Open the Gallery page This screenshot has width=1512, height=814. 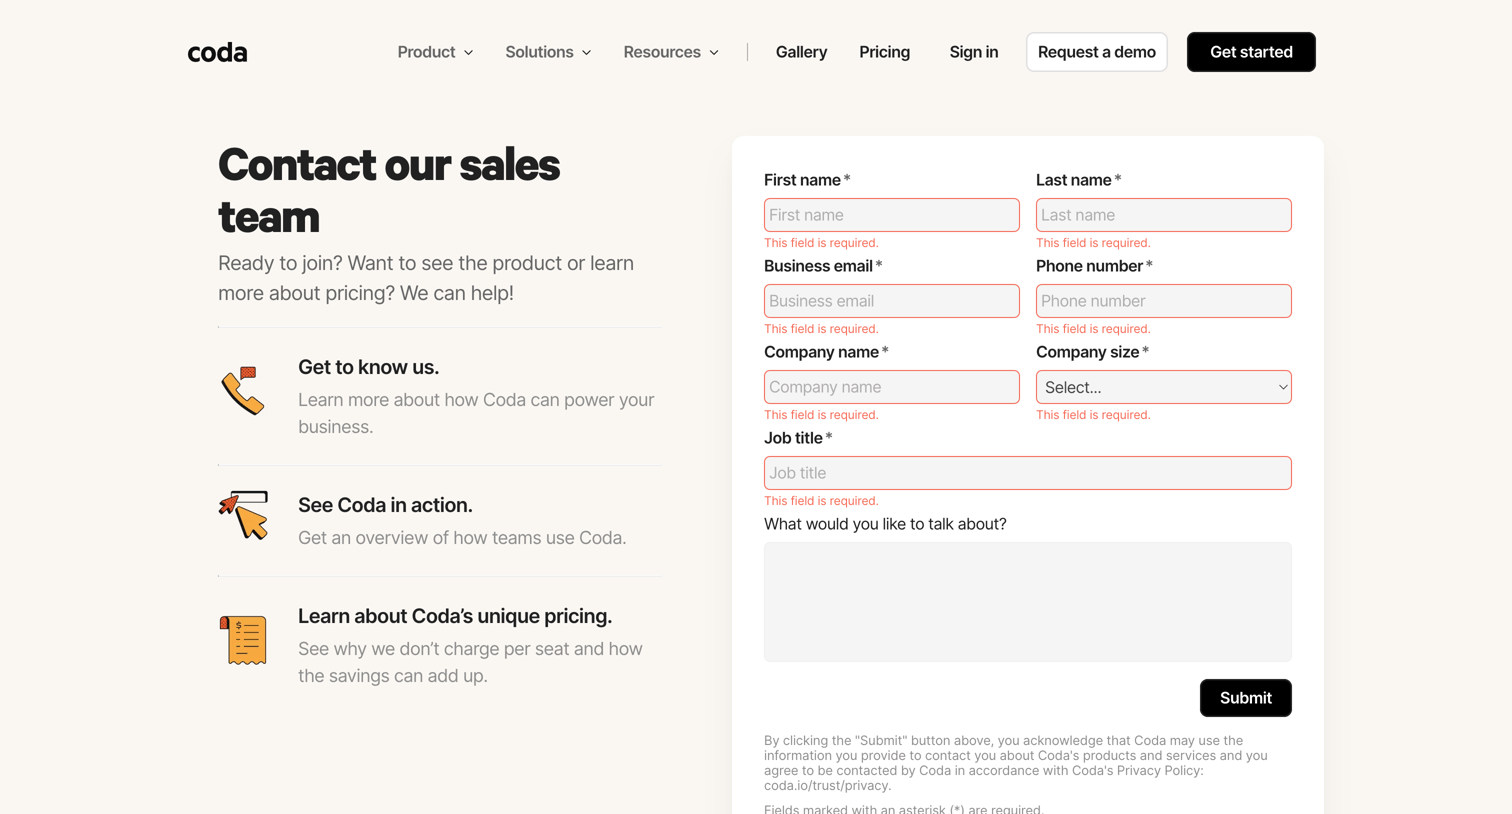801,52
